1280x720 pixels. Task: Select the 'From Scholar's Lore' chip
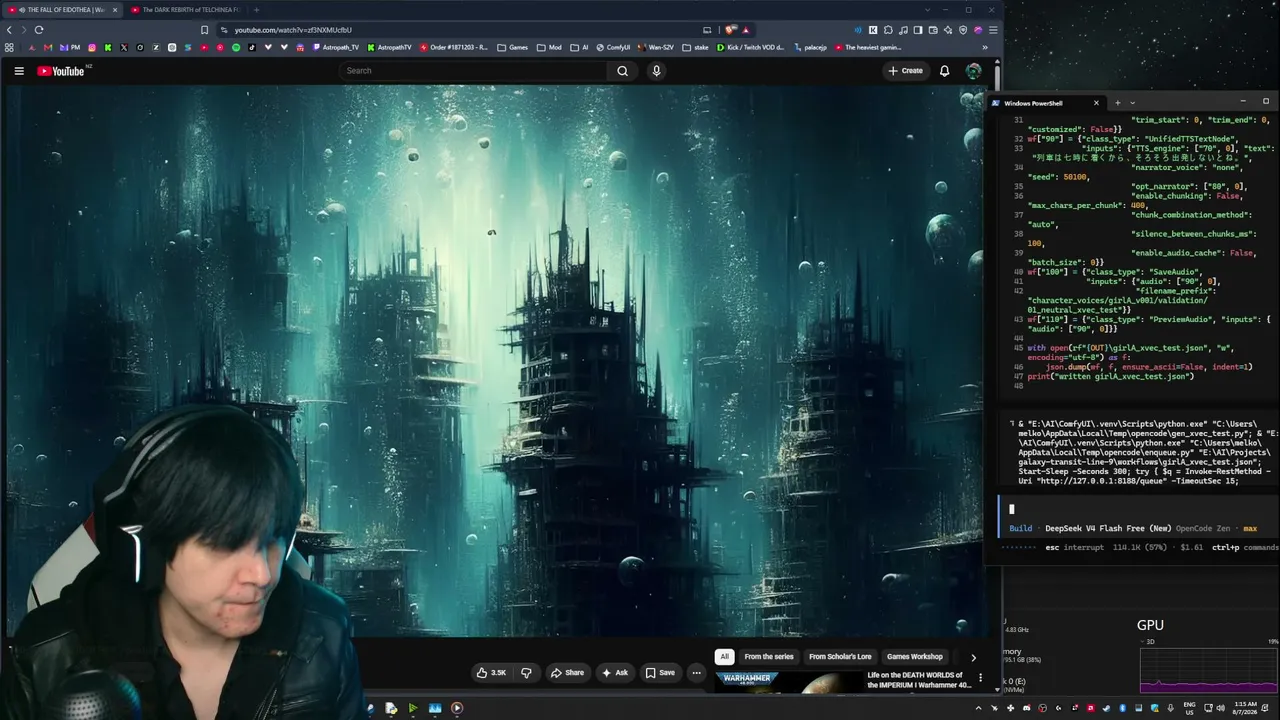tap(840, 657)
